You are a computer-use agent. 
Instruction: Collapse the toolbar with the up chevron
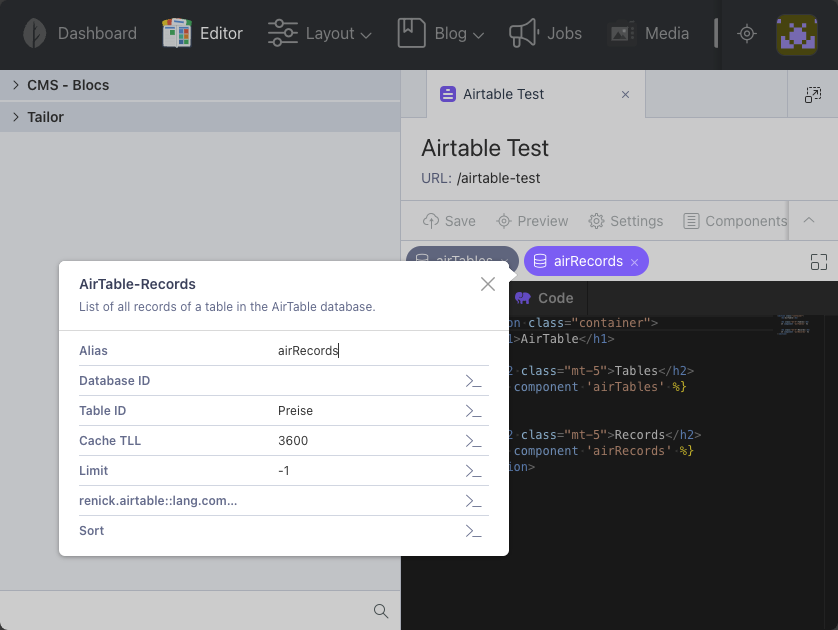pyautogui.click(x=809, y=220)
